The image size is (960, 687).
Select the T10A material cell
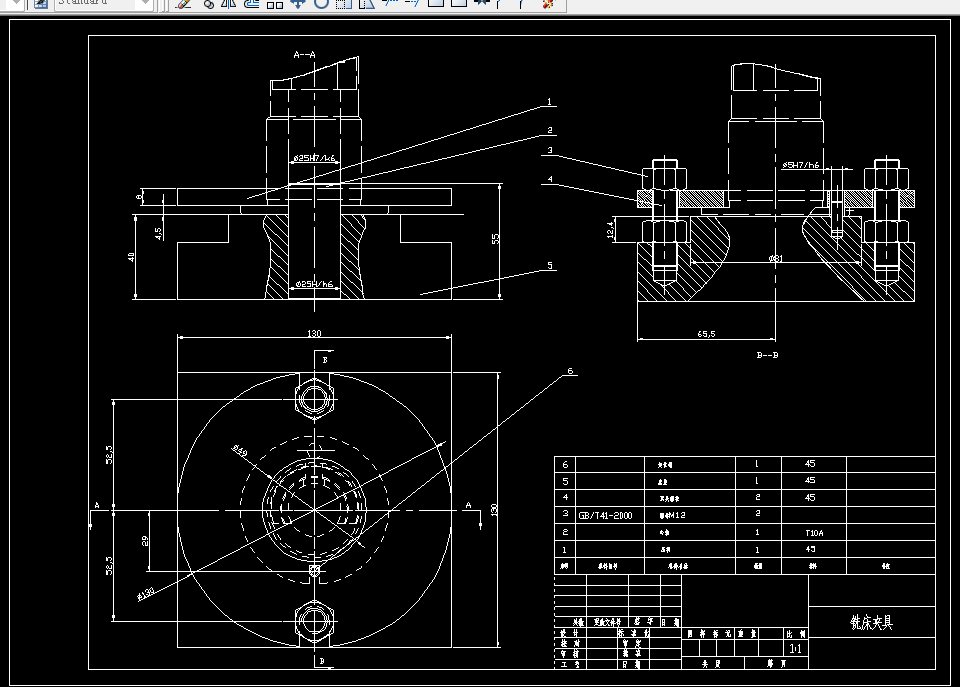tap(814, 533)
